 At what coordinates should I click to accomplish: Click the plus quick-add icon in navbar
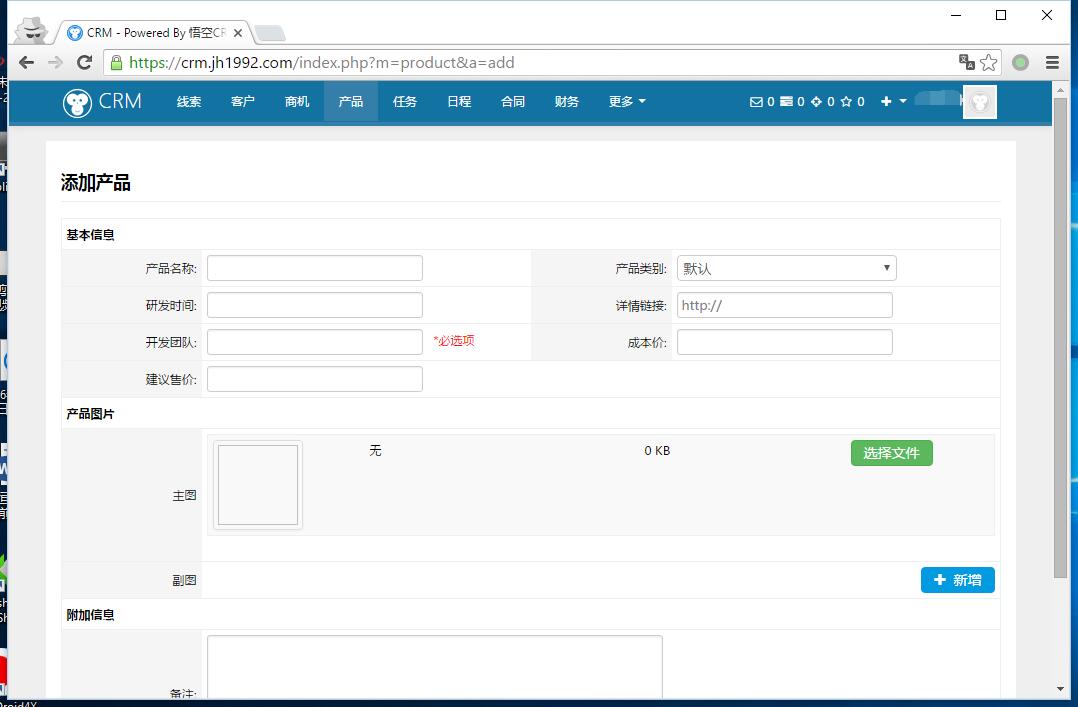click(x=886, y=102)
